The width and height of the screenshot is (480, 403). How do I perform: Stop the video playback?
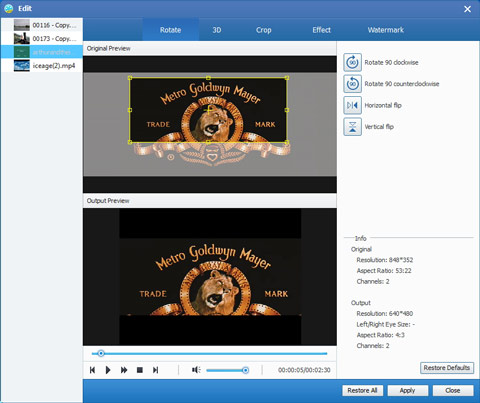click(x=140, y=370)
